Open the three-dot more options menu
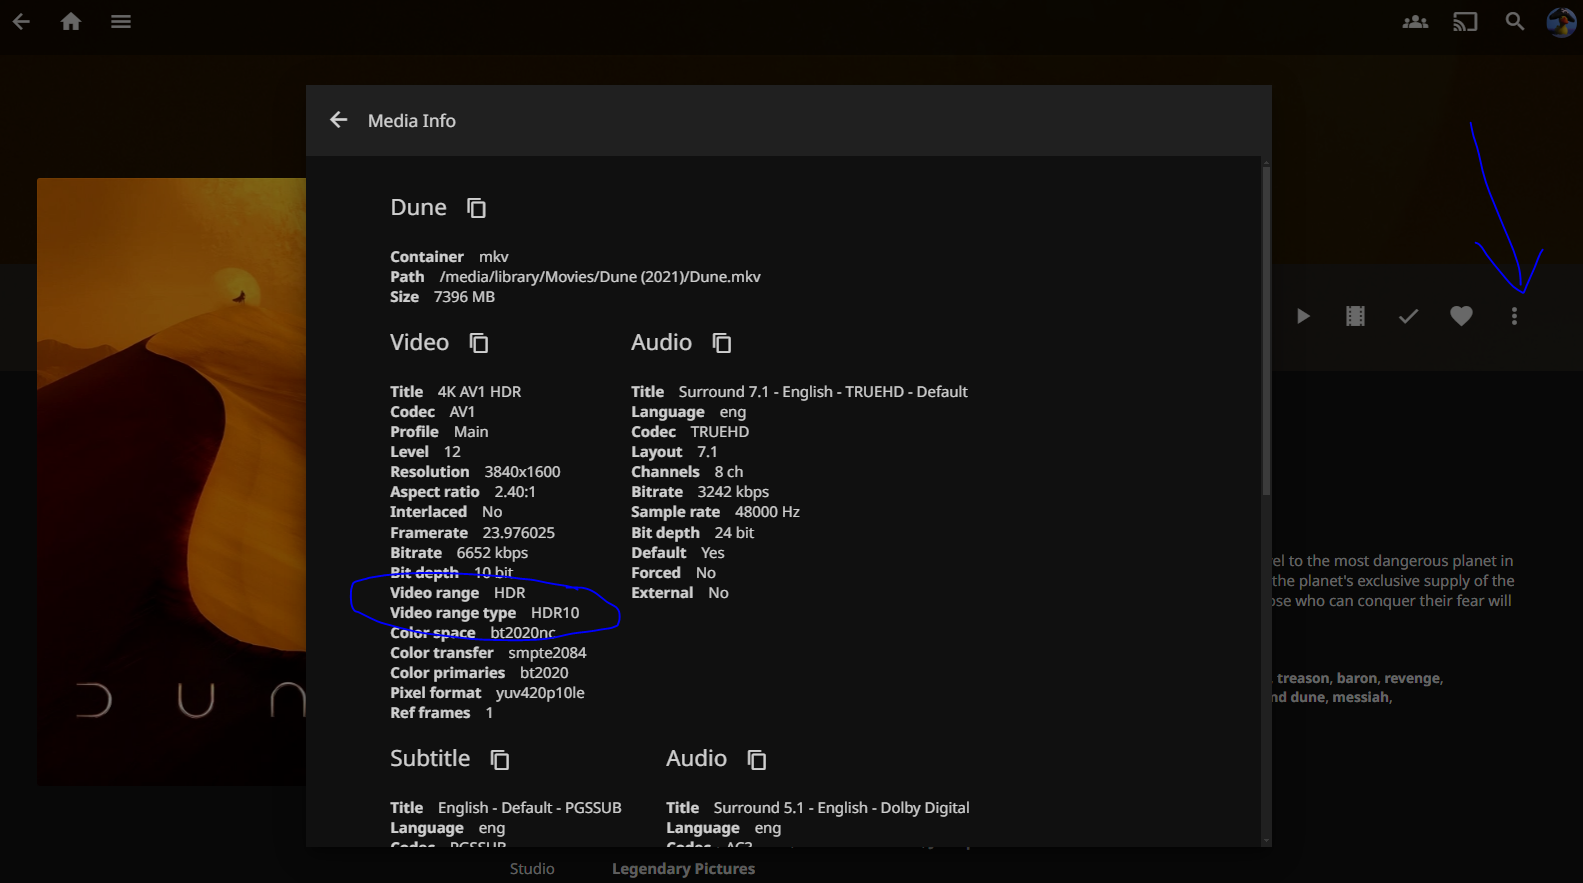The width and height of the screenshot is (1583, 883). pos(1514,316)
